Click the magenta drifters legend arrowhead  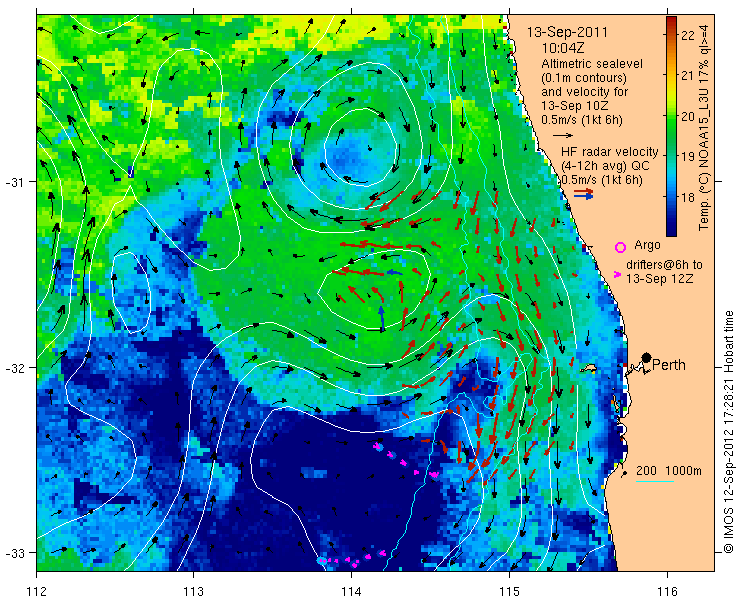coord(616,274)
